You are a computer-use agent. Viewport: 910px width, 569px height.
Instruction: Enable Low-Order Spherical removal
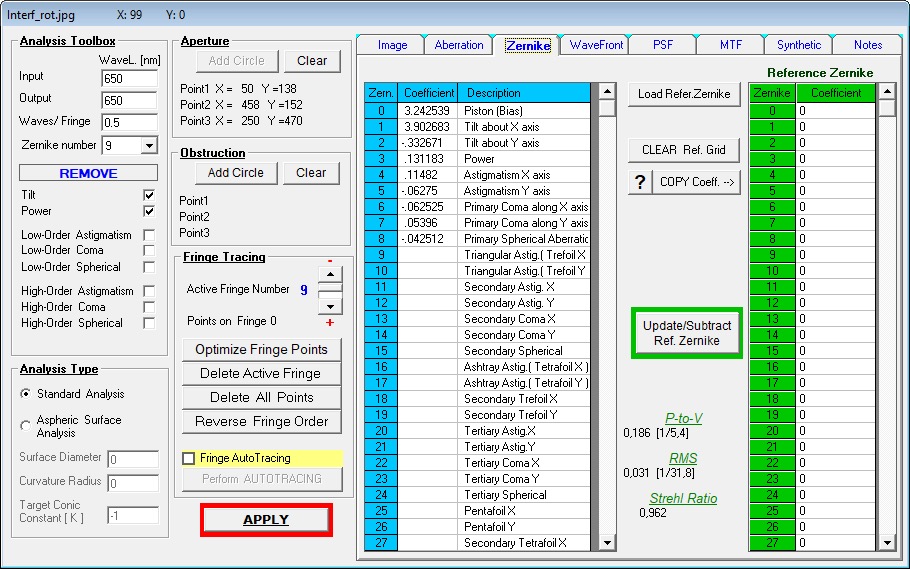[x=149, y=267]
